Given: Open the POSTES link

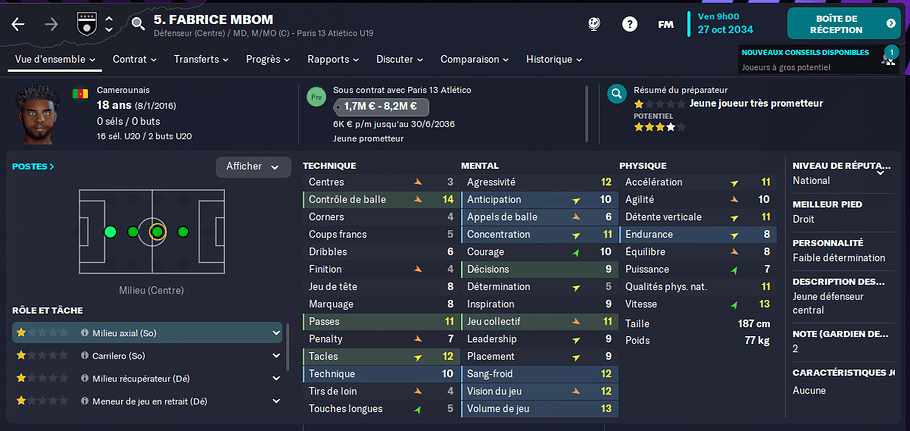Looking at the screenshot, I should pyautogui.click(x=33, y=166).
